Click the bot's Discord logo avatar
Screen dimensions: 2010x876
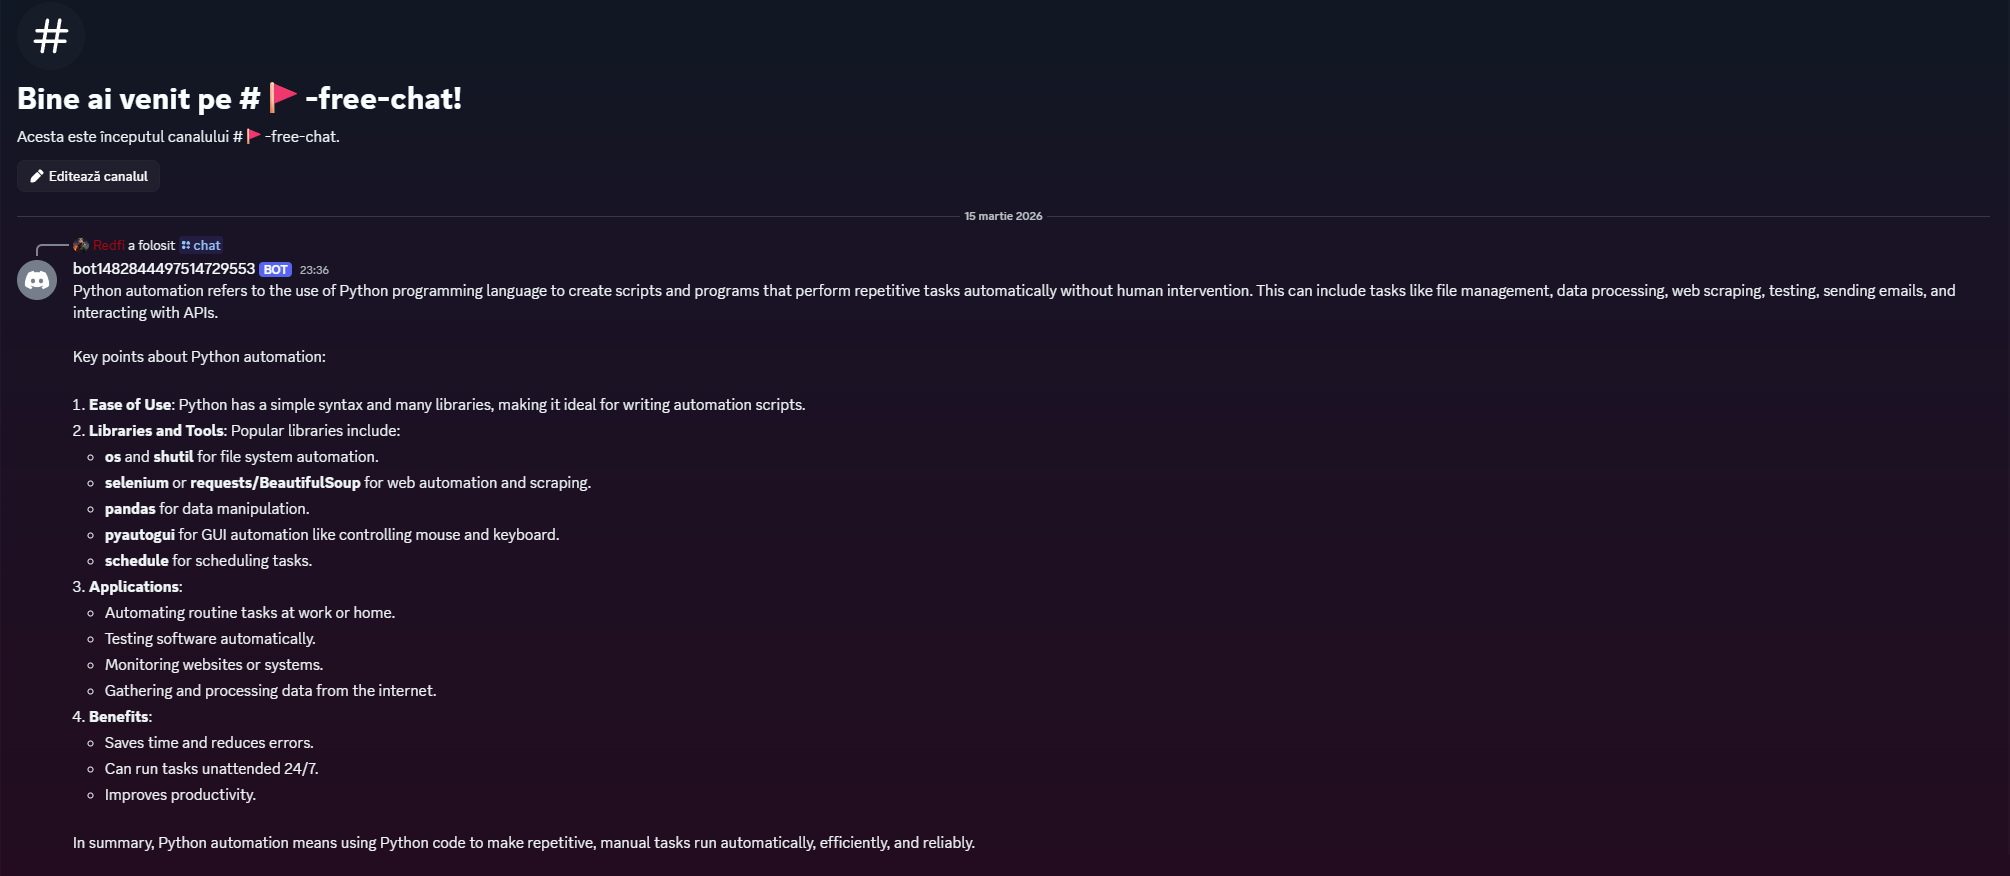tap(37, 280)
